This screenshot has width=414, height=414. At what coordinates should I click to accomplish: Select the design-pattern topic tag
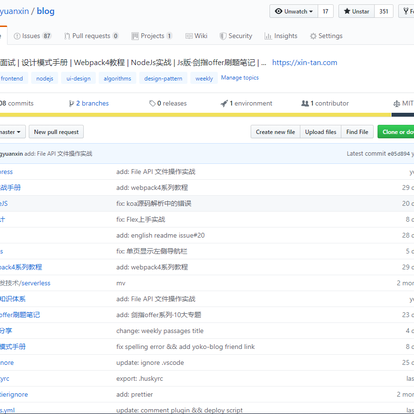pos(163,79)
